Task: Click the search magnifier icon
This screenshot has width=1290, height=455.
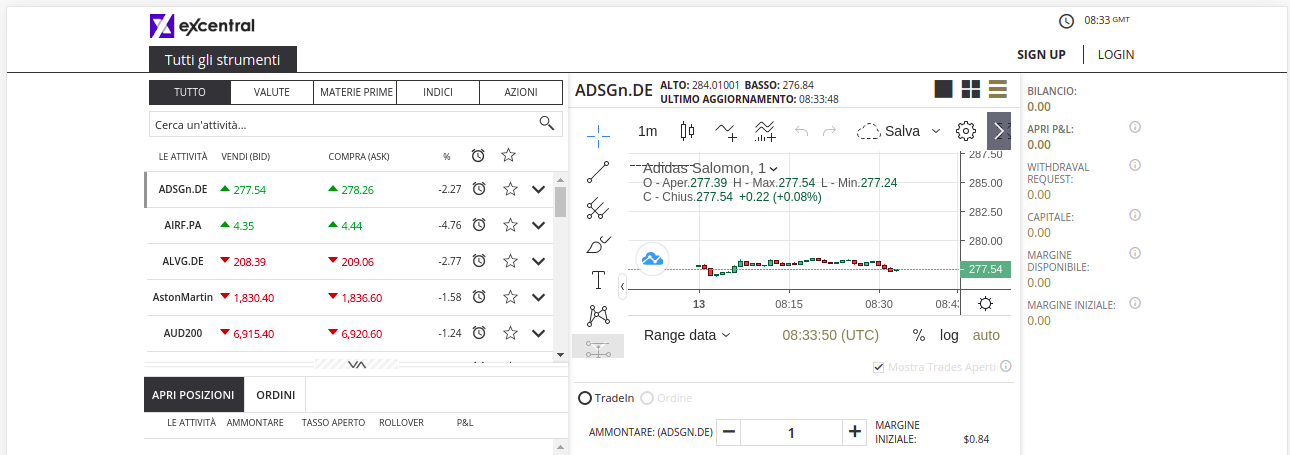Action: [546, 123]
